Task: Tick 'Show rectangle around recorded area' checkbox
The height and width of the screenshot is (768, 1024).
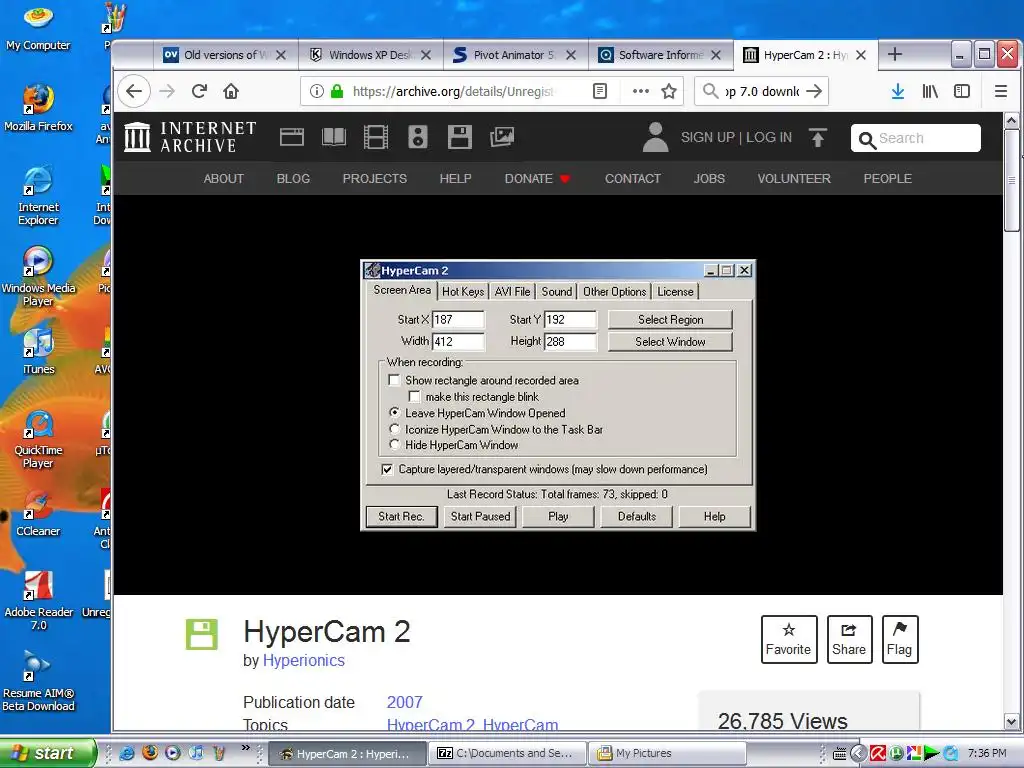Action: coord(394,380)
